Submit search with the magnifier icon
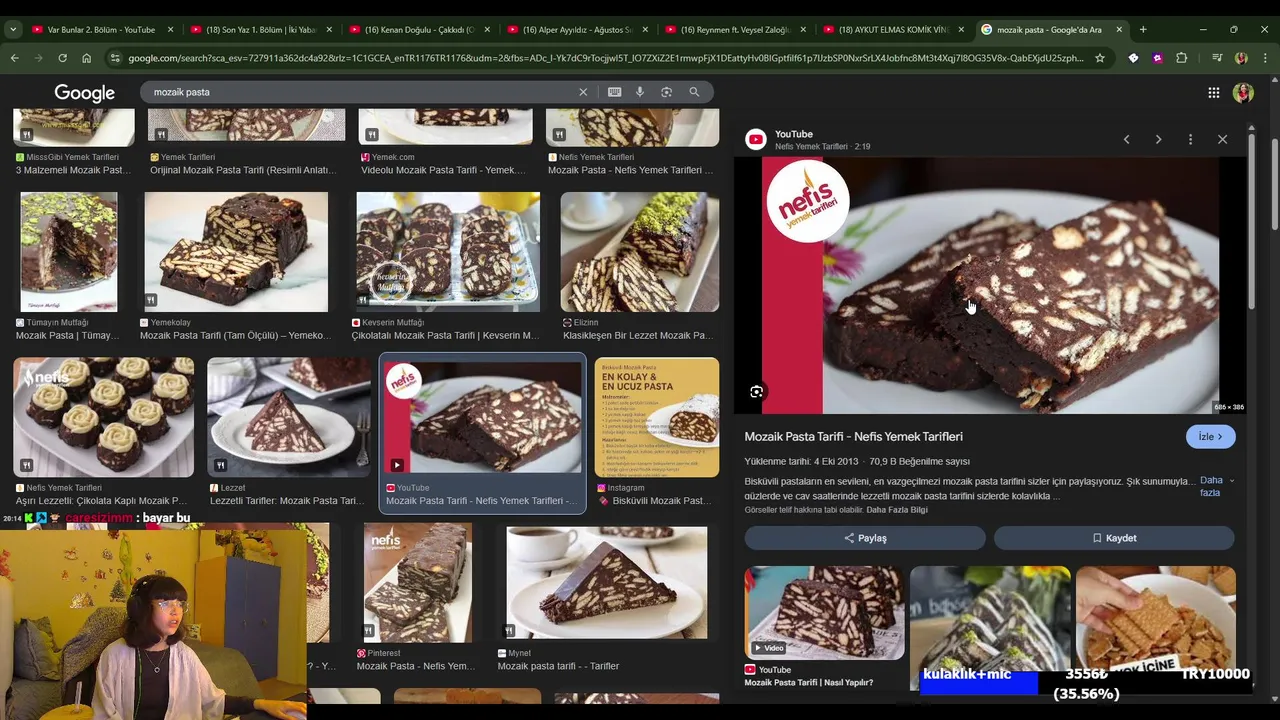This screenshot has width=1280, height=720. [x=694, y=92]
